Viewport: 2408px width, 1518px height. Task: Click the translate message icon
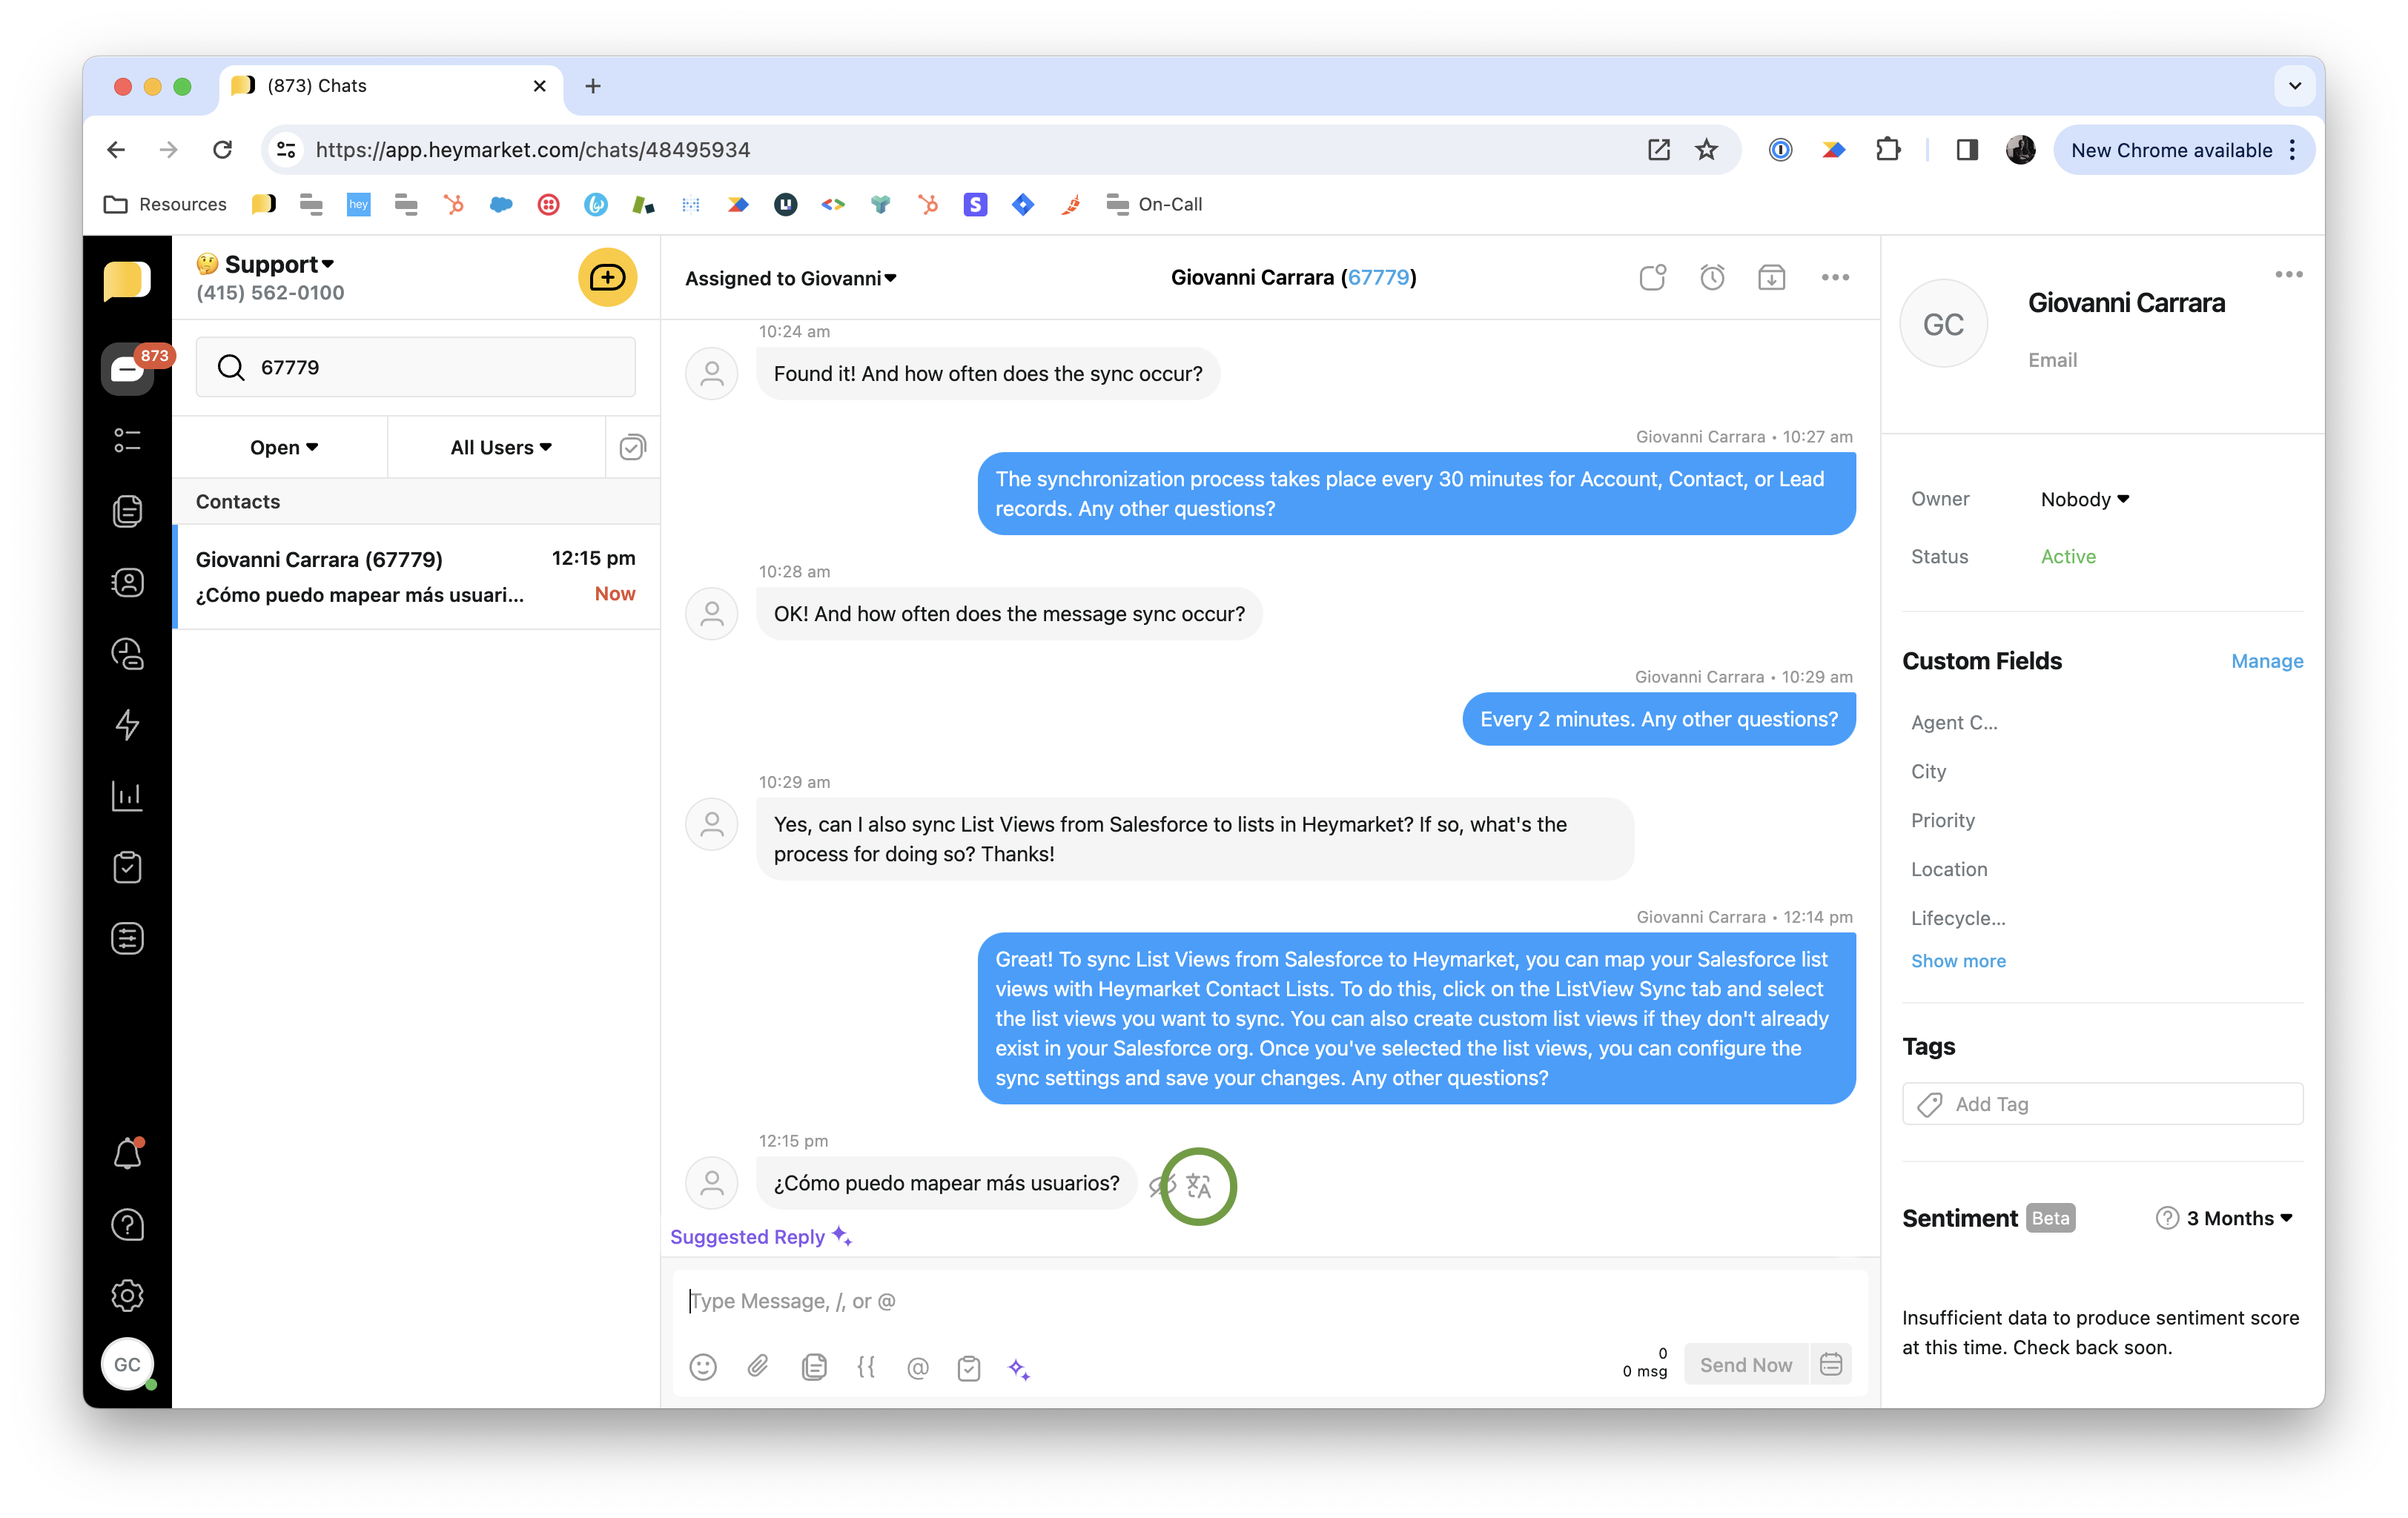(x=1198, y=1186)
